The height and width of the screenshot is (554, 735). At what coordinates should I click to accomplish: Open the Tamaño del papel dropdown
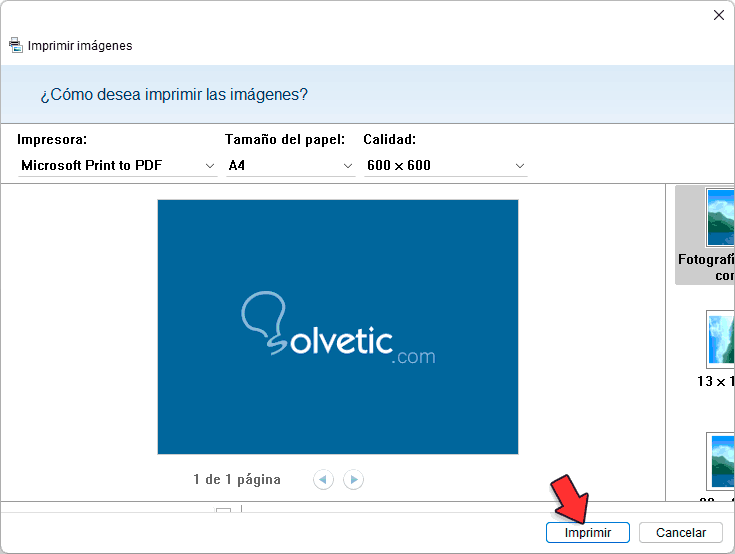click(290, 165)
